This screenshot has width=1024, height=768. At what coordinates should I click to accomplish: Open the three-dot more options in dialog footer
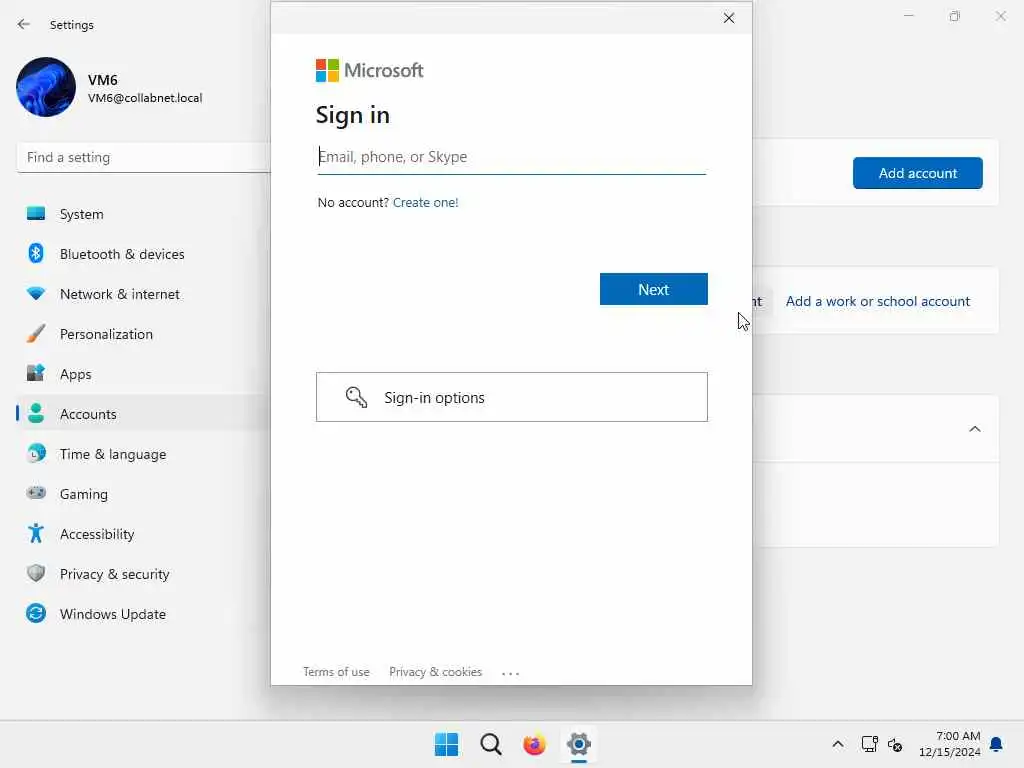point(510,673)
